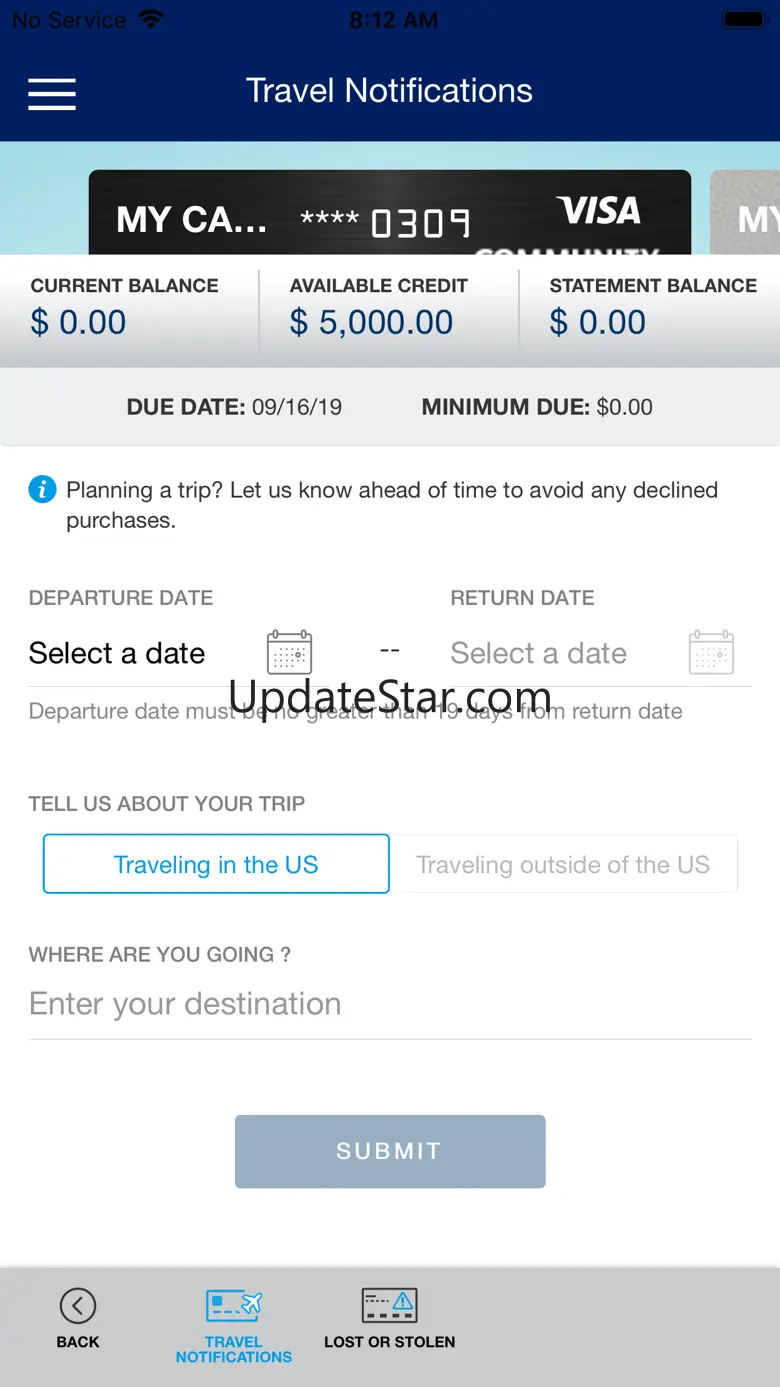Tap the destination input field
Image resolution: width=780 pixels, height=1387 pixels.
[x=389, y=1004]
